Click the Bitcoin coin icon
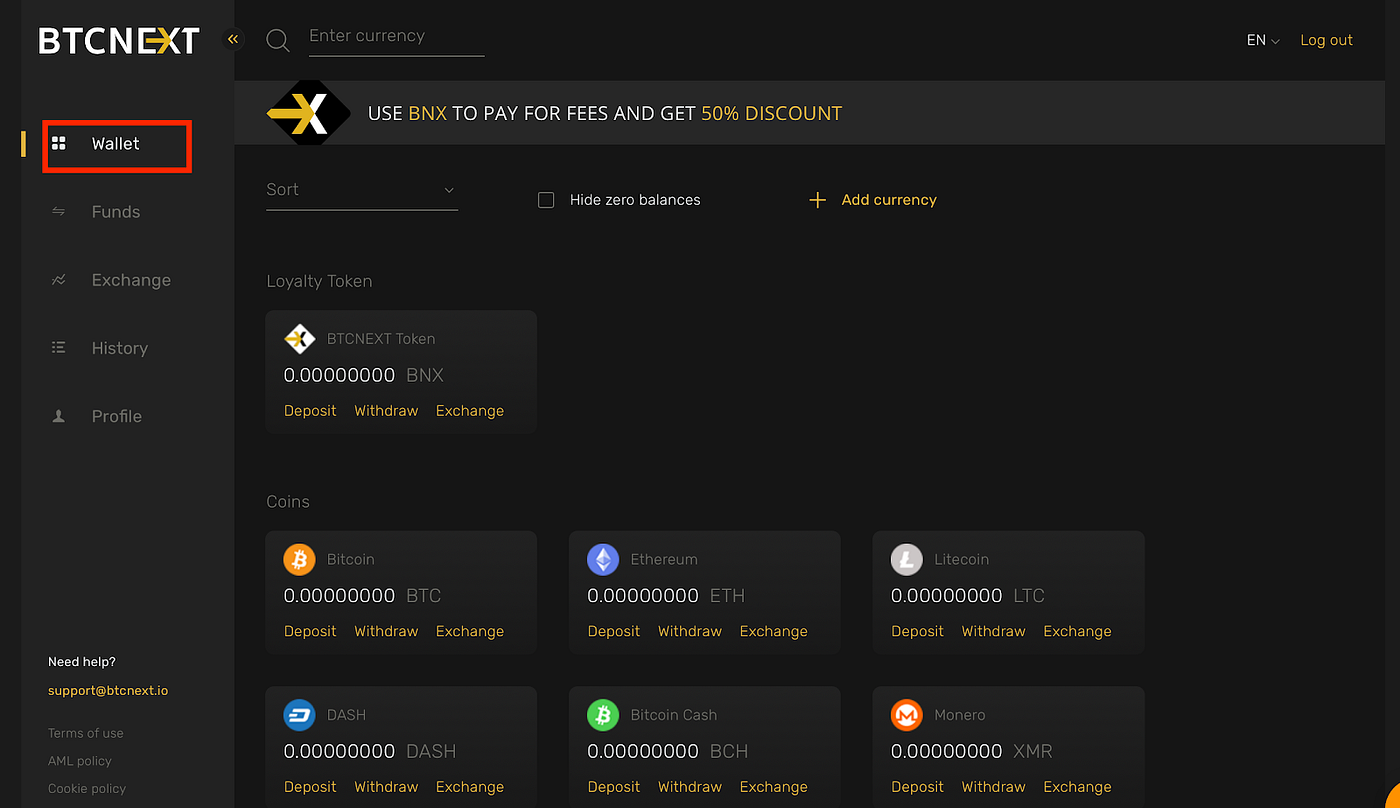This screenshot has width=1400, height=808. [300, 559]
